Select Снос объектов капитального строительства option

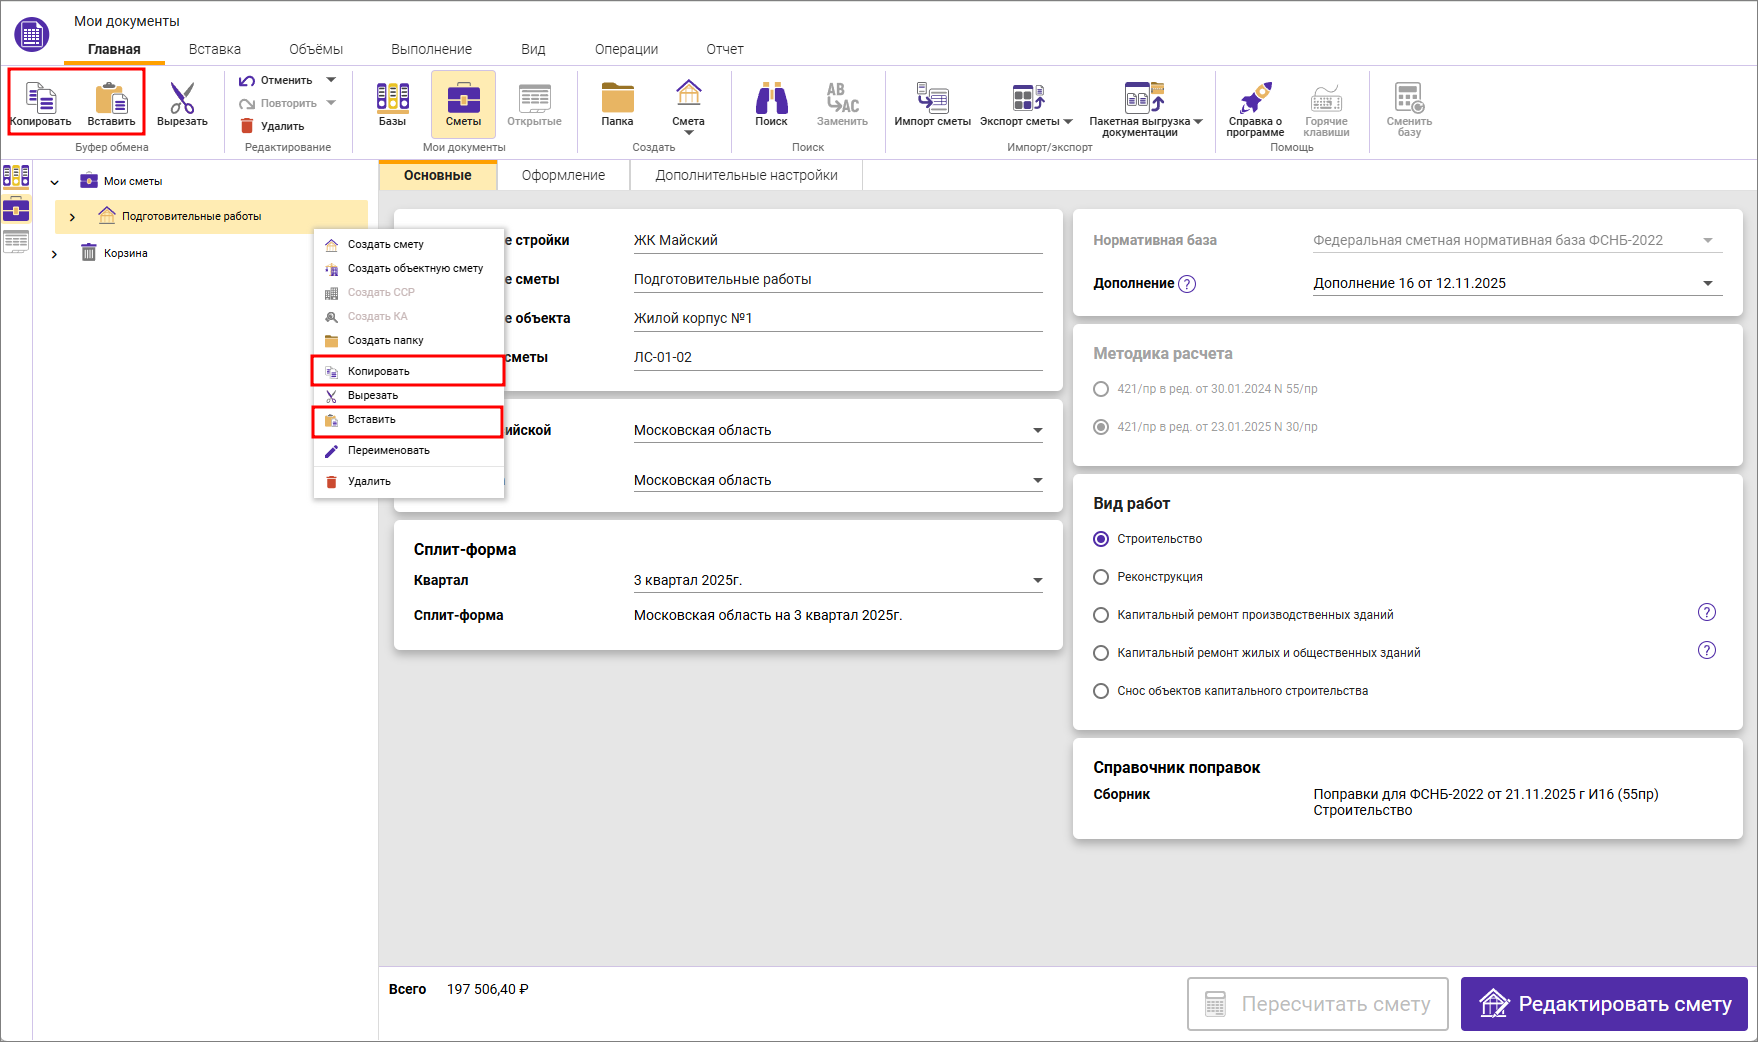tap(1101, 691)
